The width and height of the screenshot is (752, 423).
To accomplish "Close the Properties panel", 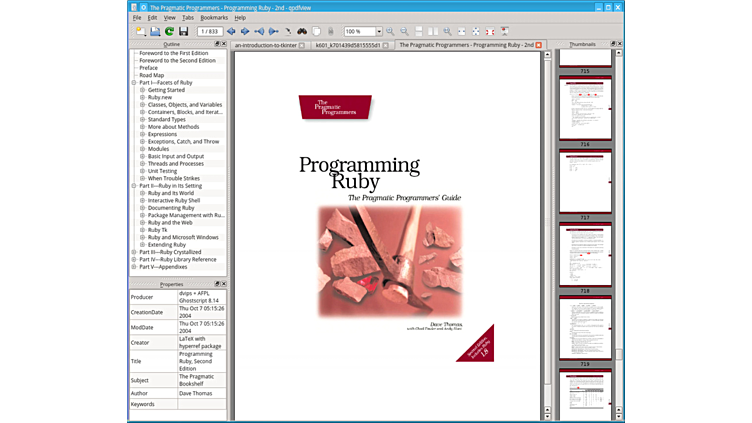I will coord(223,284).
